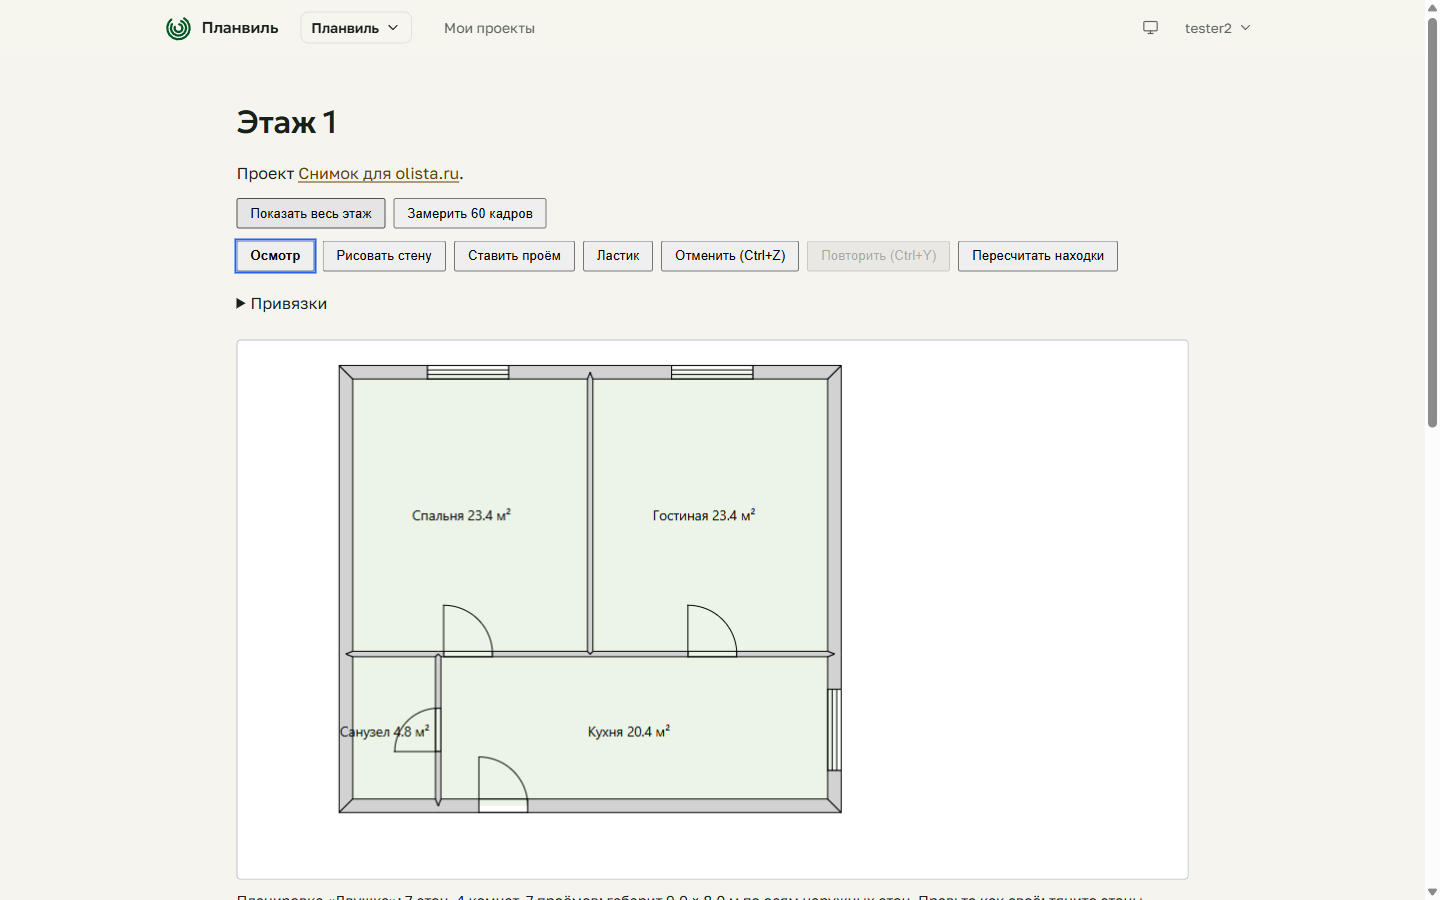
Task: Choose the Ставить проём tool
Action: (x=514, y=256)
